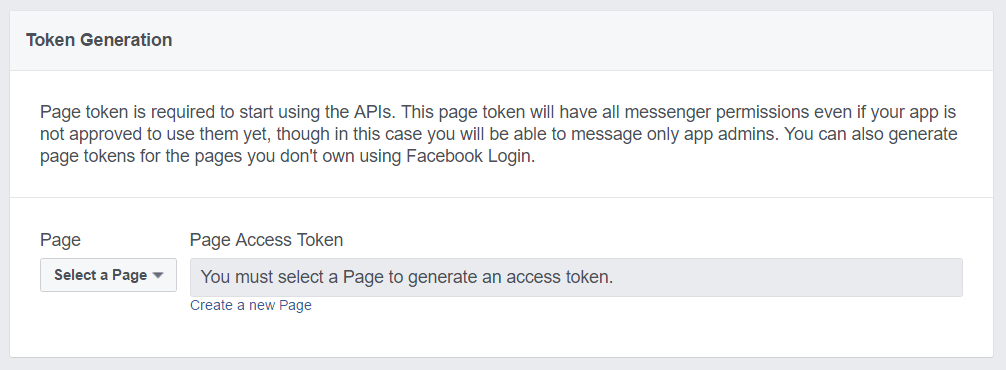1006x370 pixels.
Task: Click the word APIs in the first sentence
Action: pos(375,112)
